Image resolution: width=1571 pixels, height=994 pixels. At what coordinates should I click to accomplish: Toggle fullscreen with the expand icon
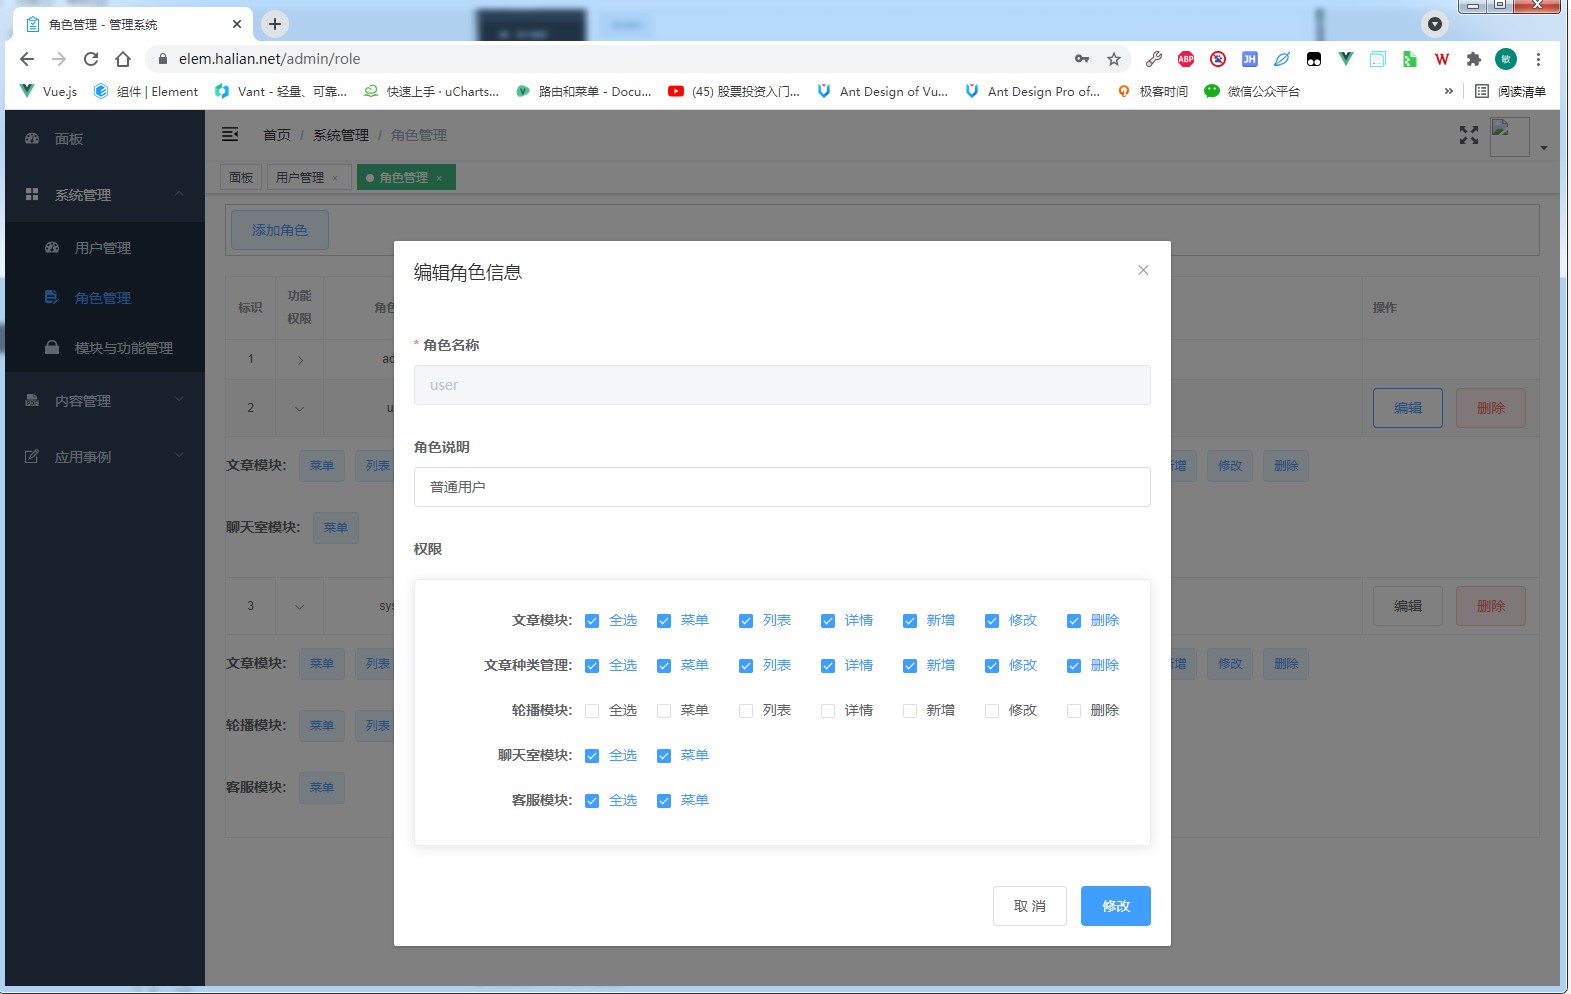point(1468,135)
